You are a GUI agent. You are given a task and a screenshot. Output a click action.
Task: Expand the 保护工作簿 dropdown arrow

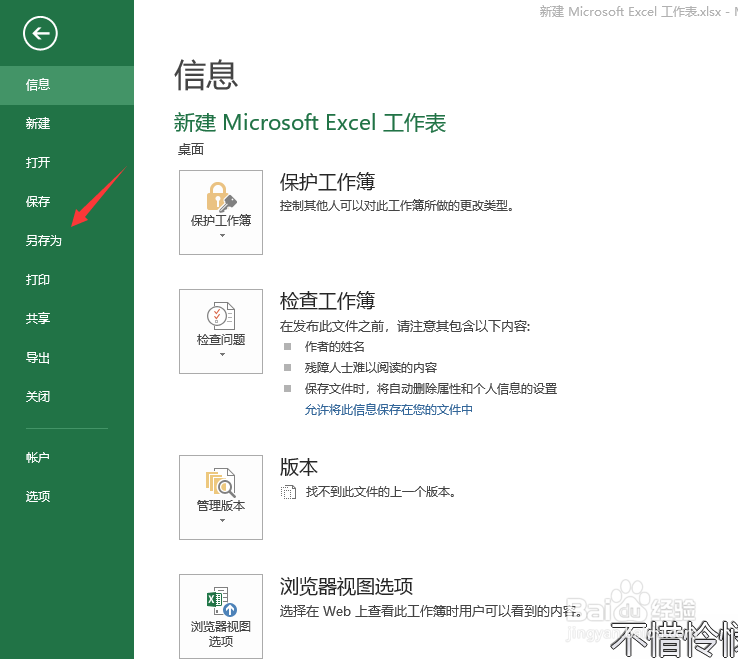[x=222, y=235]
